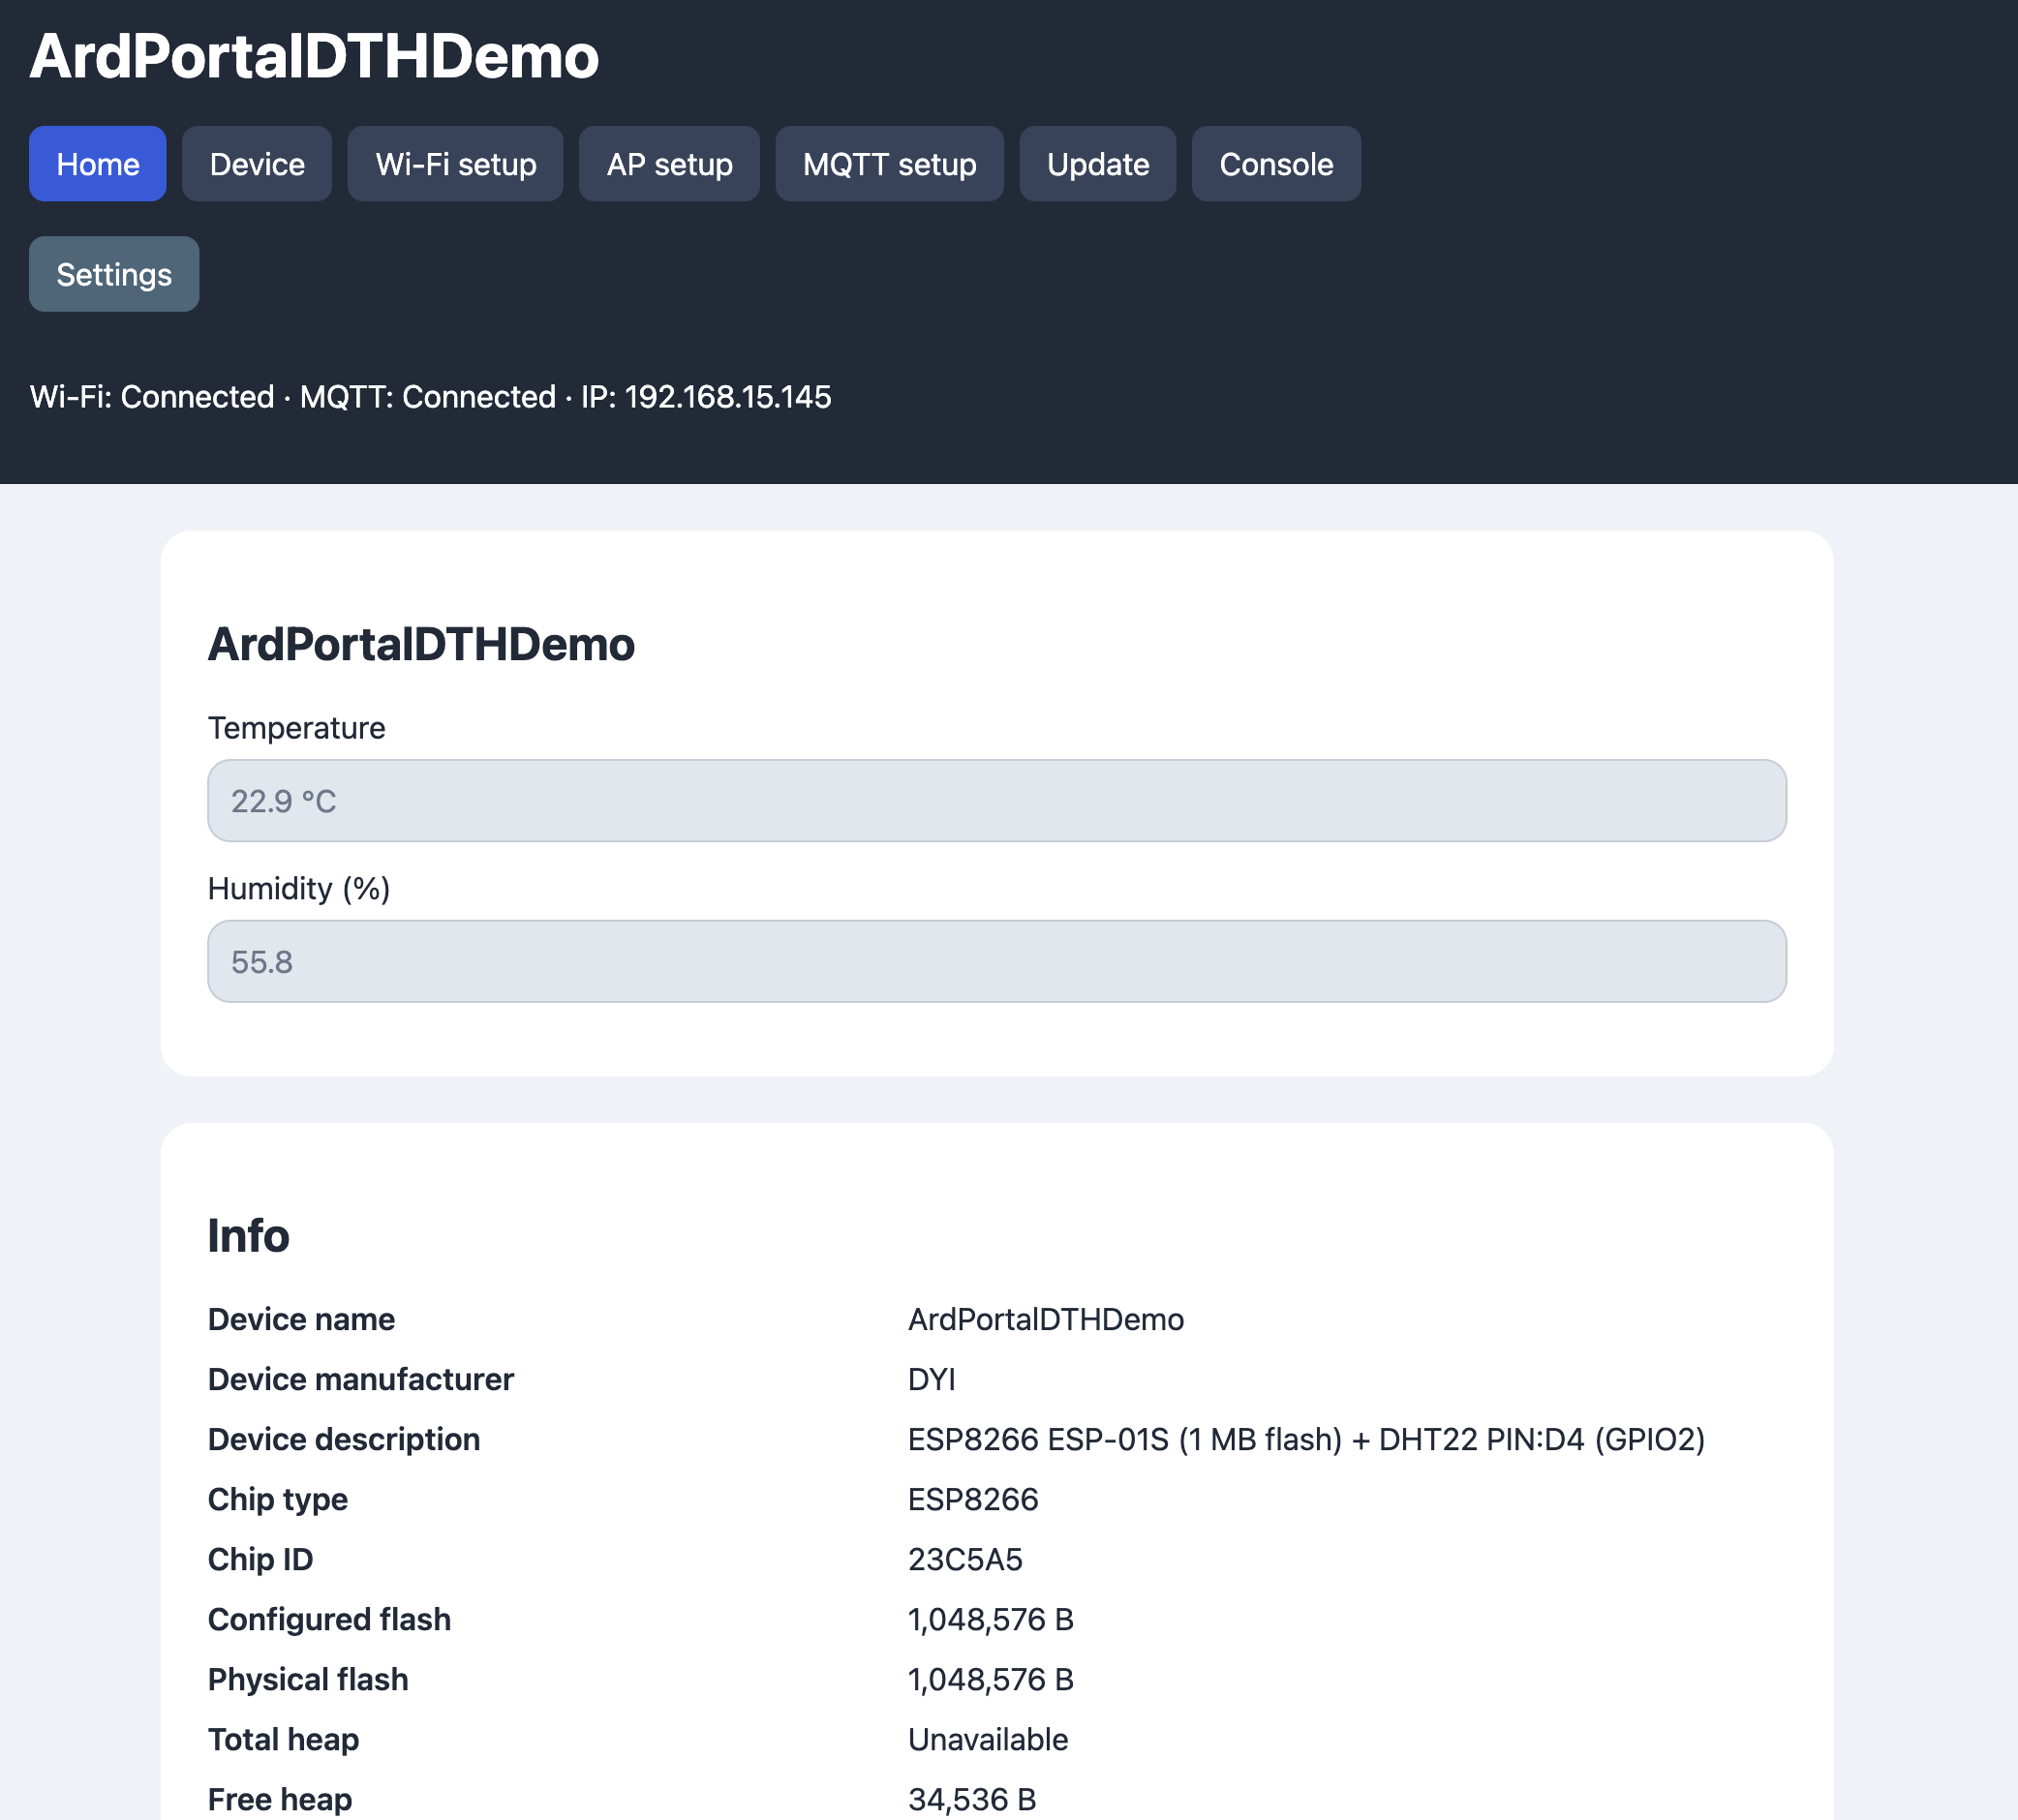This screenshot has width=2018, height=1820.
Task: Click the Temperature field showing 22.9 °C
Action: coord(997,801)
